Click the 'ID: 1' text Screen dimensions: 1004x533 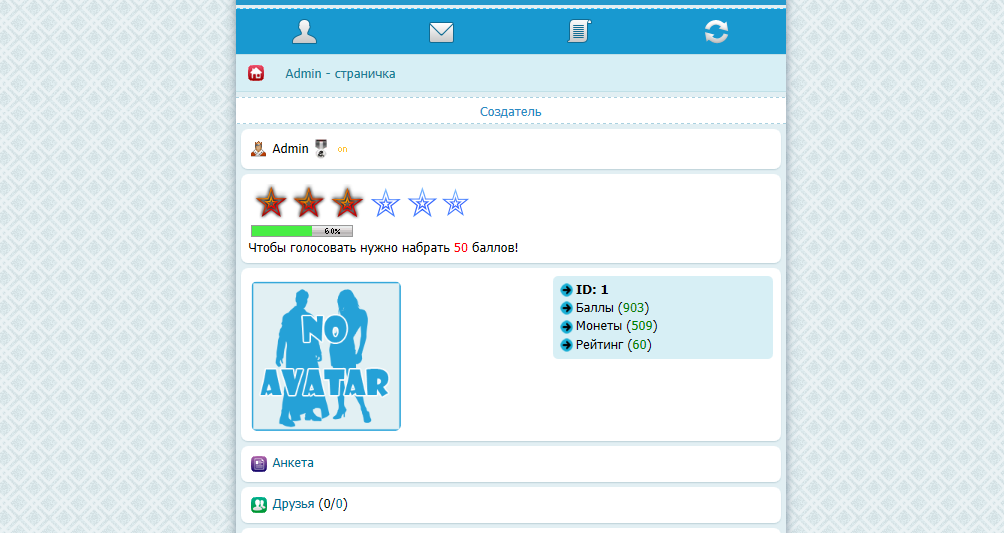point(592,290)
